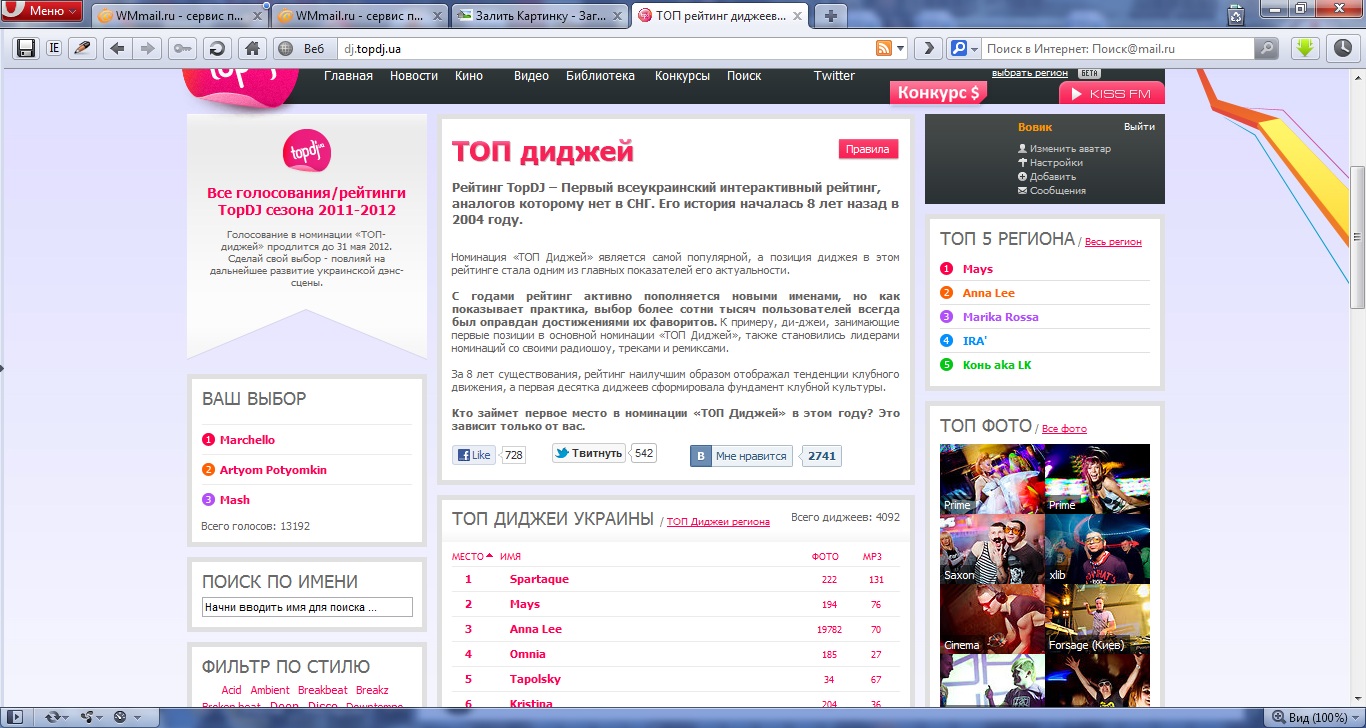
Task: Toggle the panel button in the status bar
Action: [16, 717]
